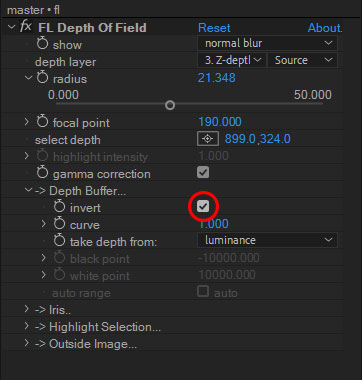Check the auto range checkbox
The image size is (362, 380).
(x=203, y=291)
